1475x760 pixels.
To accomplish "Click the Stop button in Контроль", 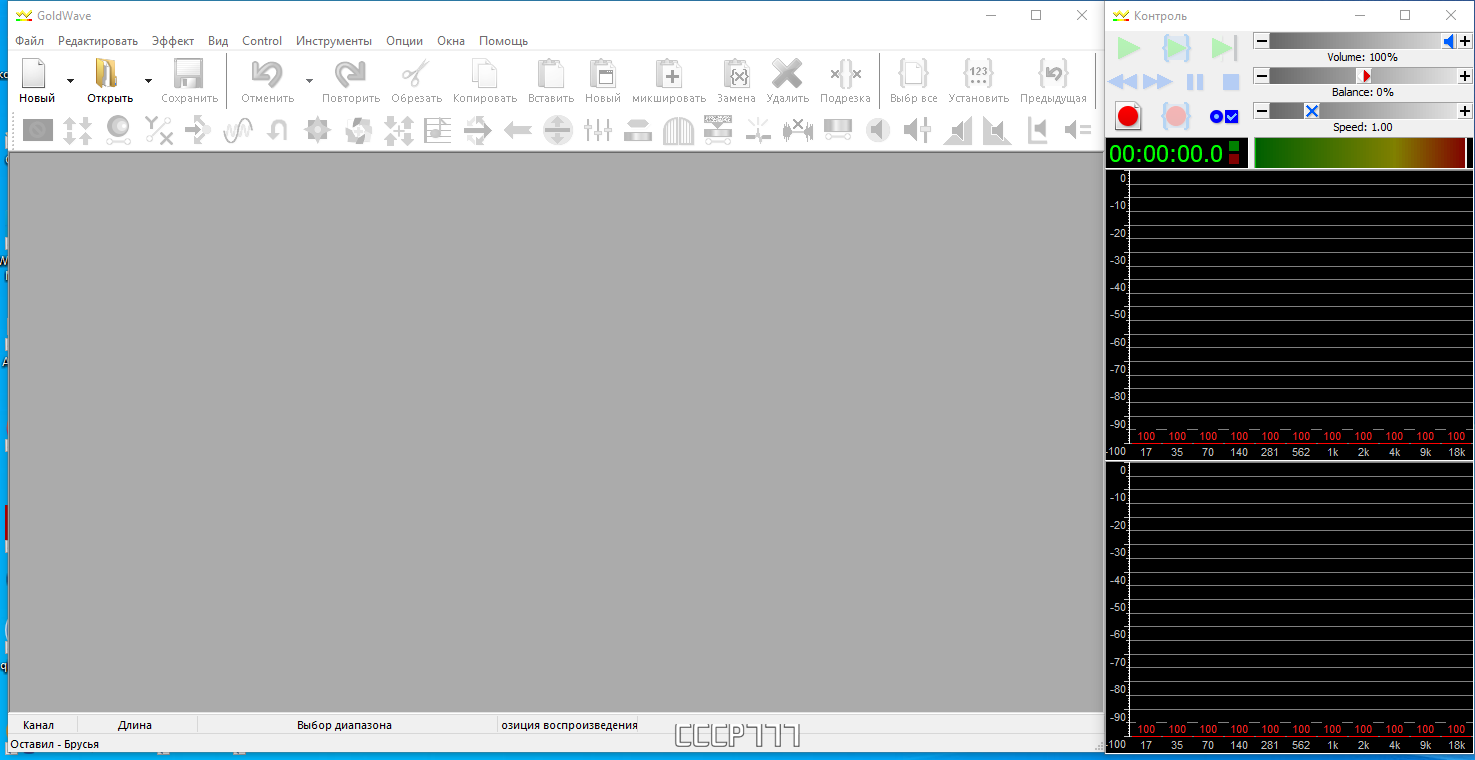I will [1231, 82].
